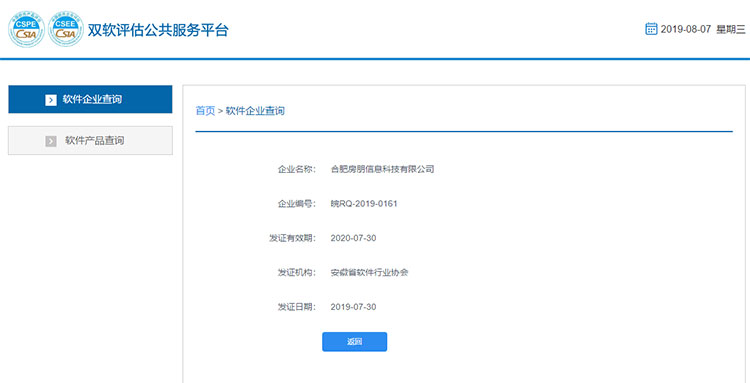Click the 企业编号 label

(x=297, y=204)
